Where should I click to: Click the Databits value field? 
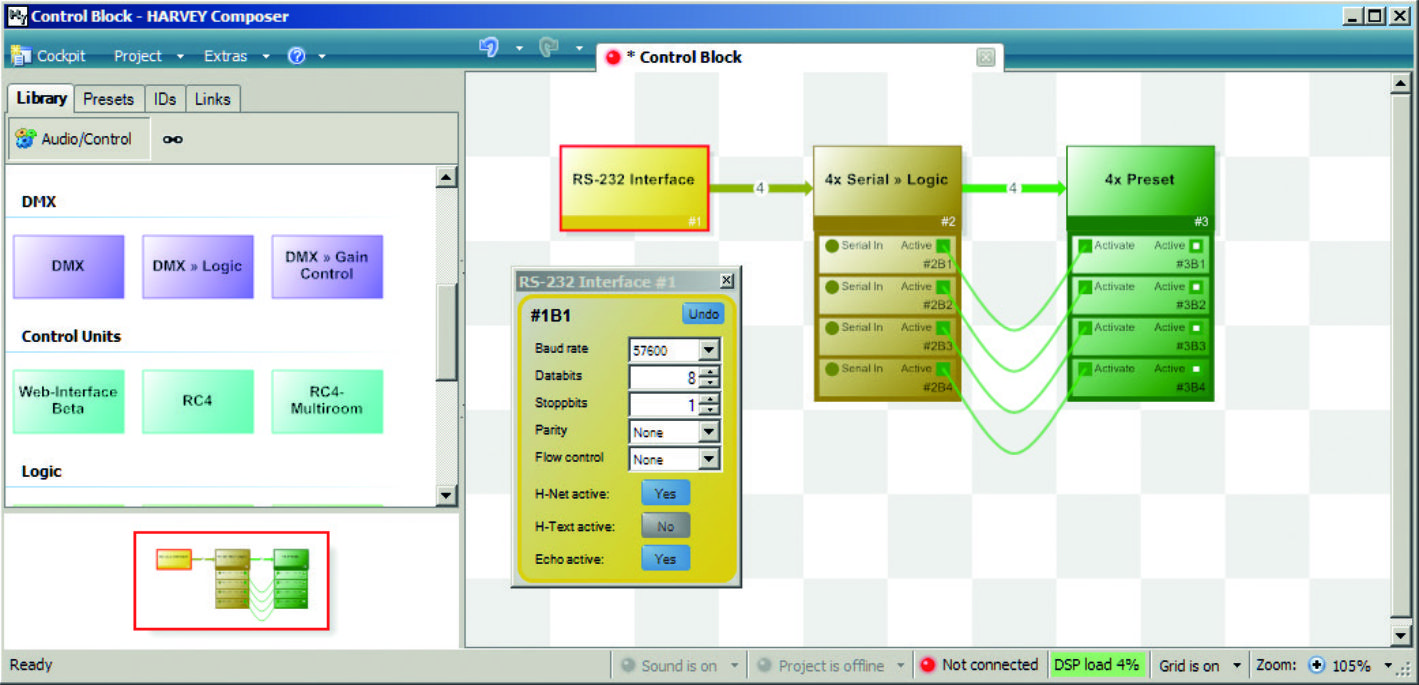click(x=664, y=377)
